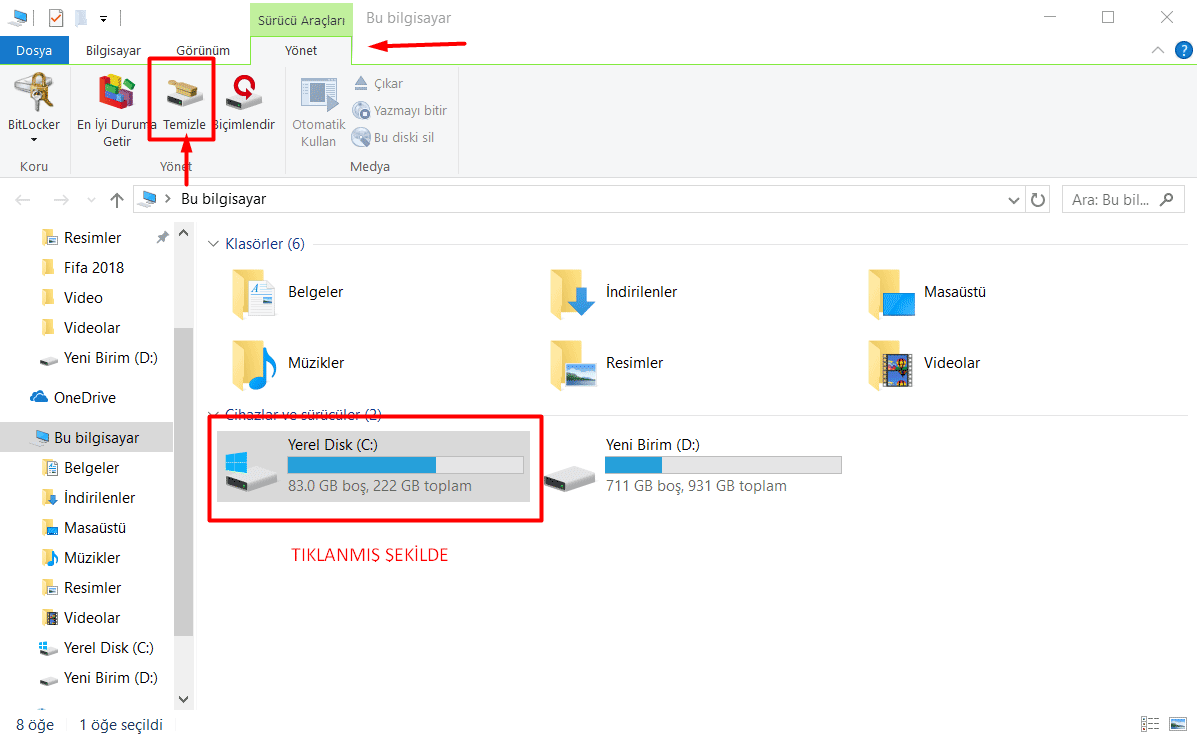
Task: Open the recent locations dropdown arrow
Action: pos(91,200)
